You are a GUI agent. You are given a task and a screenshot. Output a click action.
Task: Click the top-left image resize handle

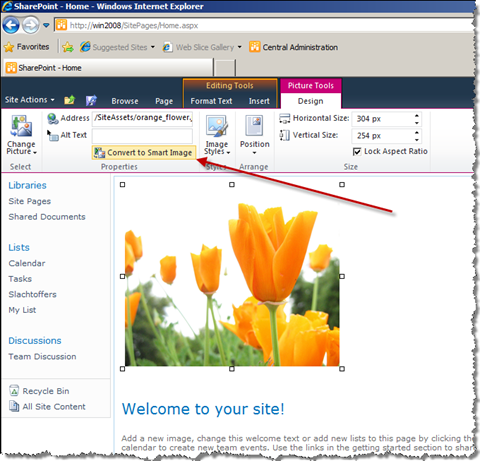coord(122,184)
